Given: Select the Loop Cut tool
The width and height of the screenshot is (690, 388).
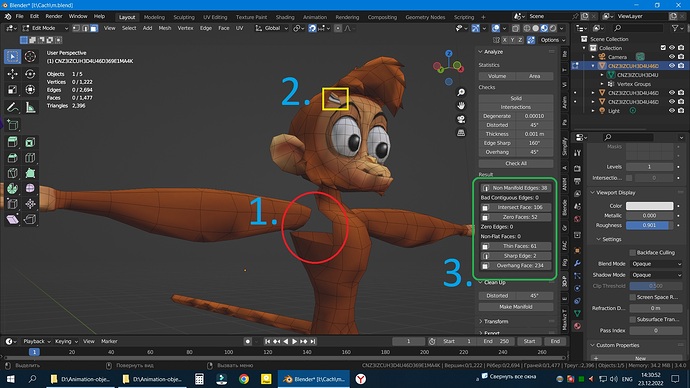Looking at the screenshot, I should [30, 157].
